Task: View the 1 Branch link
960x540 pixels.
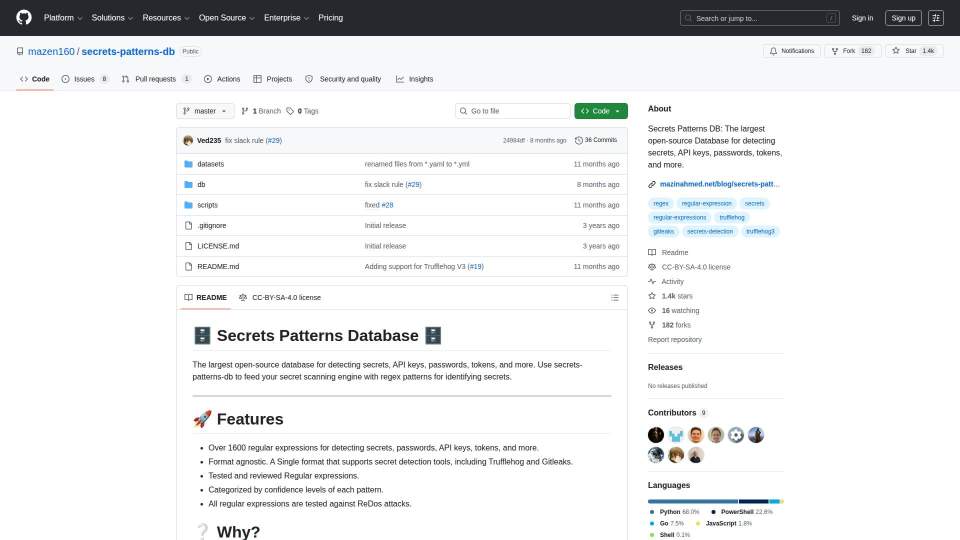Action: coord(261,111)
